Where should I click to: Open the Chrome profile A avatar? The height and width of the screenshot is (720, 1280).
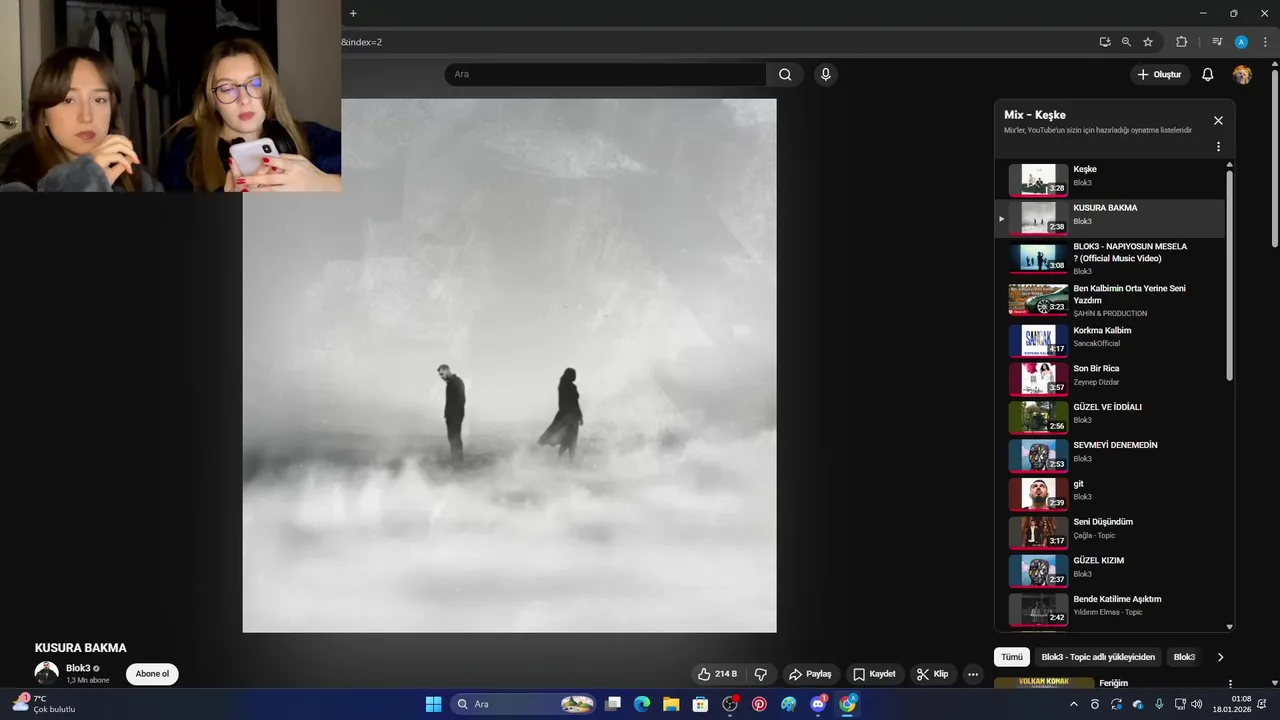[x=1241, y=42]
